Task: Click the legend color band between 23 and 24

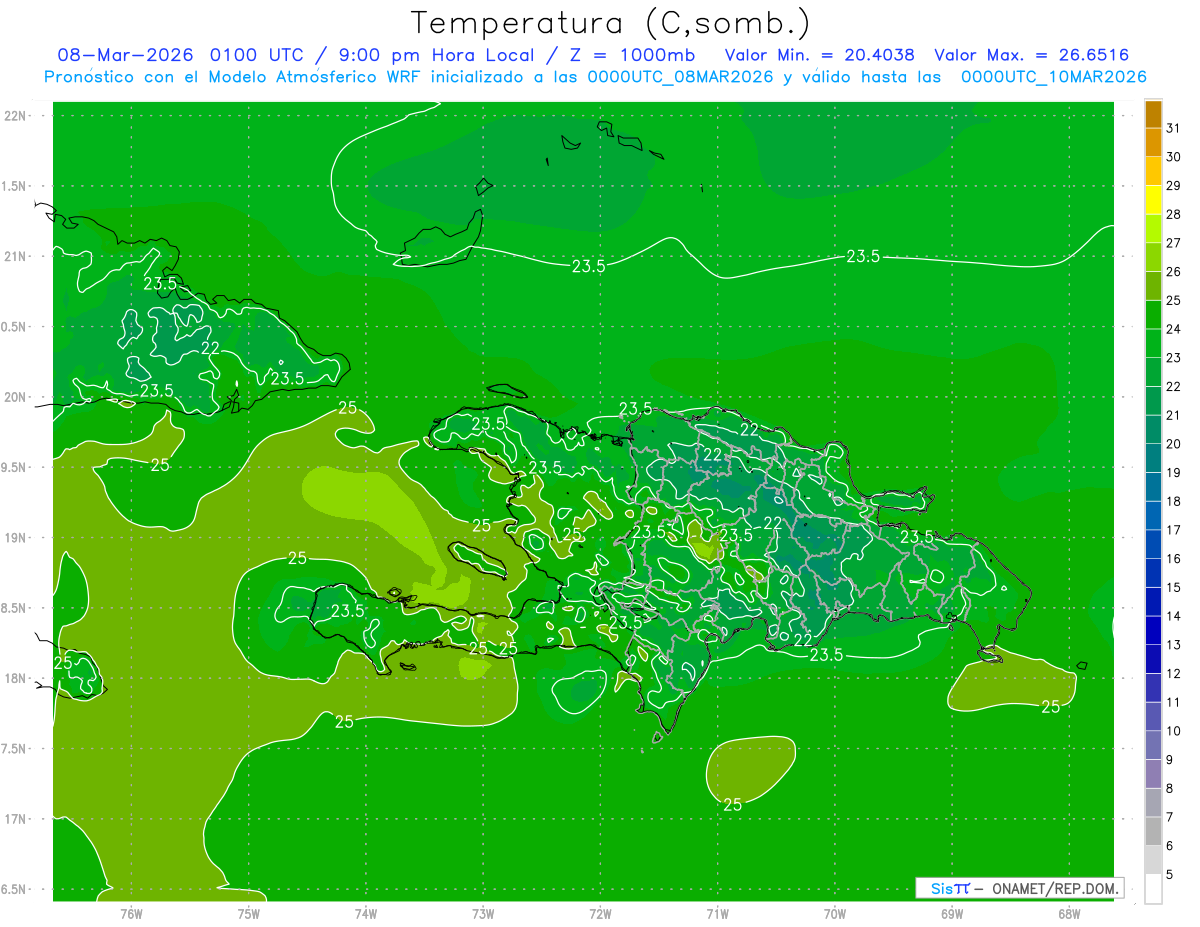Action: click(1153, 344)
